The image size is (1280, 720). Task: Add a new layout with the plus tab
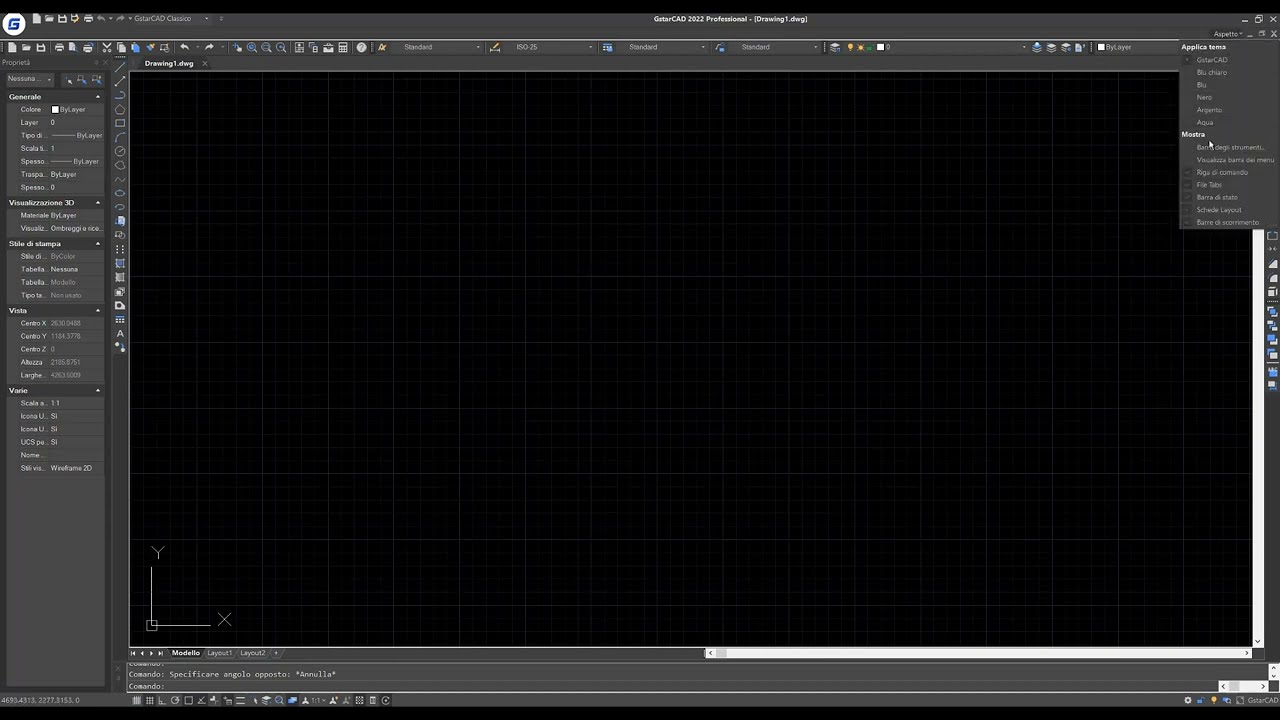(x=277, y=653)
